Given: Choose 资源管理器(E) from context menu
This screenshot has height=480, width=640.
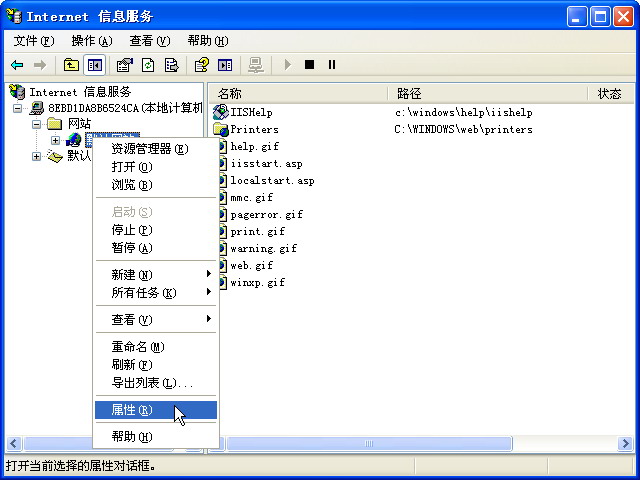Looking at the screenshot, I should 156,149.
